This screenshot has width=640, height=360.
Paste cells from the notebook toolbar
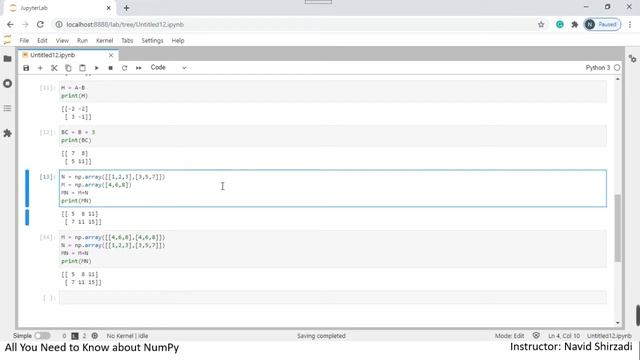point(82,68)
